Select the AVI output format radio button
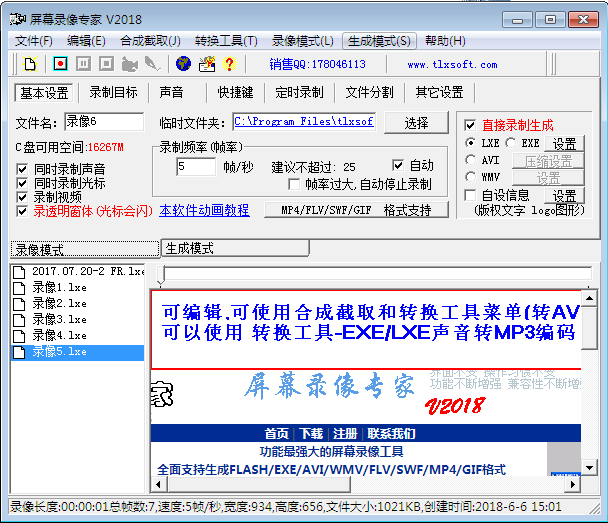Image resolution: width=608 pixels, height=523 pixels. tap(471, 160)
